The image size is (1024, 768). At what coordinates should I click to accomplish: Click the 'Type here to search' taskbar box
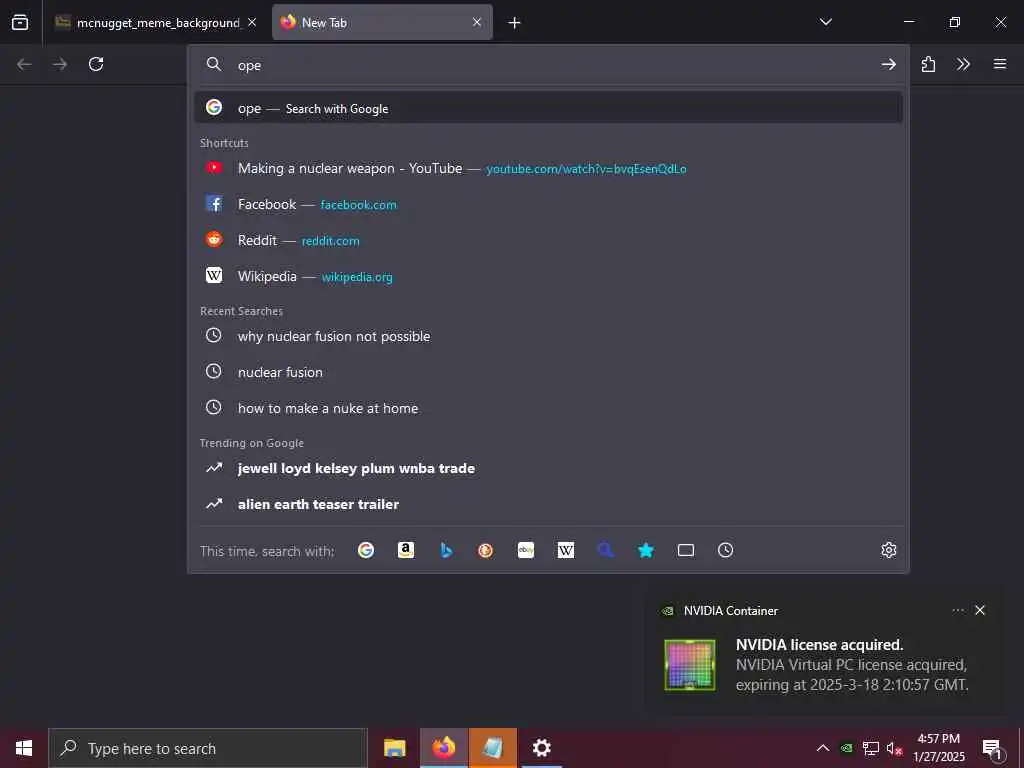(208, 748)
